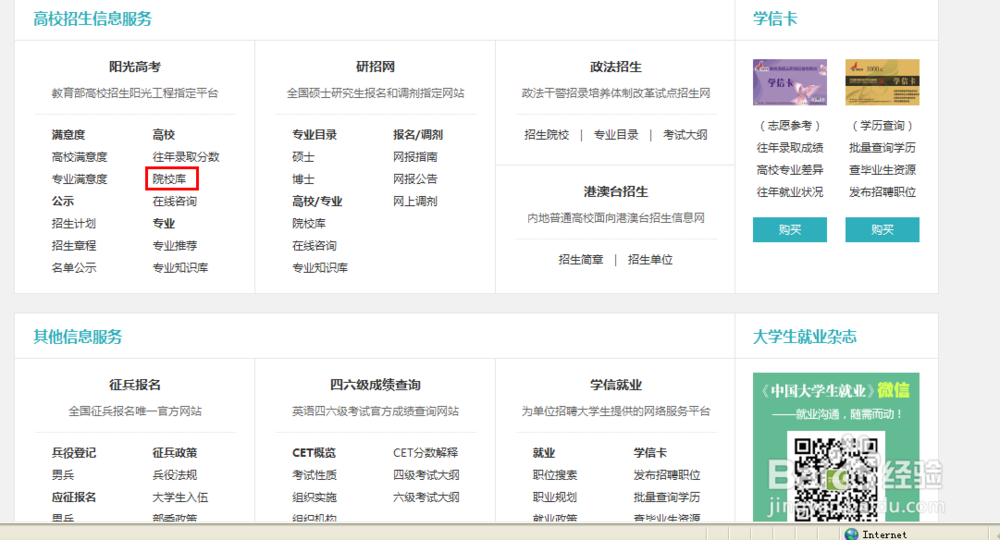Click 网报公告 link
Screen dimensions: 1000x540
415,179
